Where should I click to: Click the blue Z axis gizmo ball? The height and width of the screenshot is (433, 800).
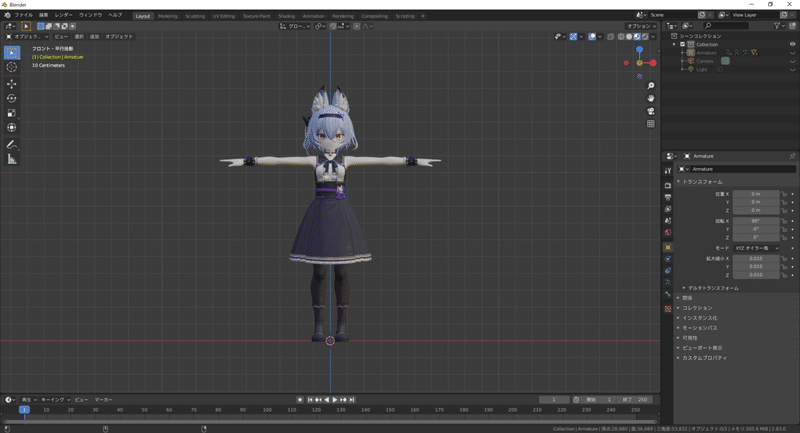[x=639, y=49]
